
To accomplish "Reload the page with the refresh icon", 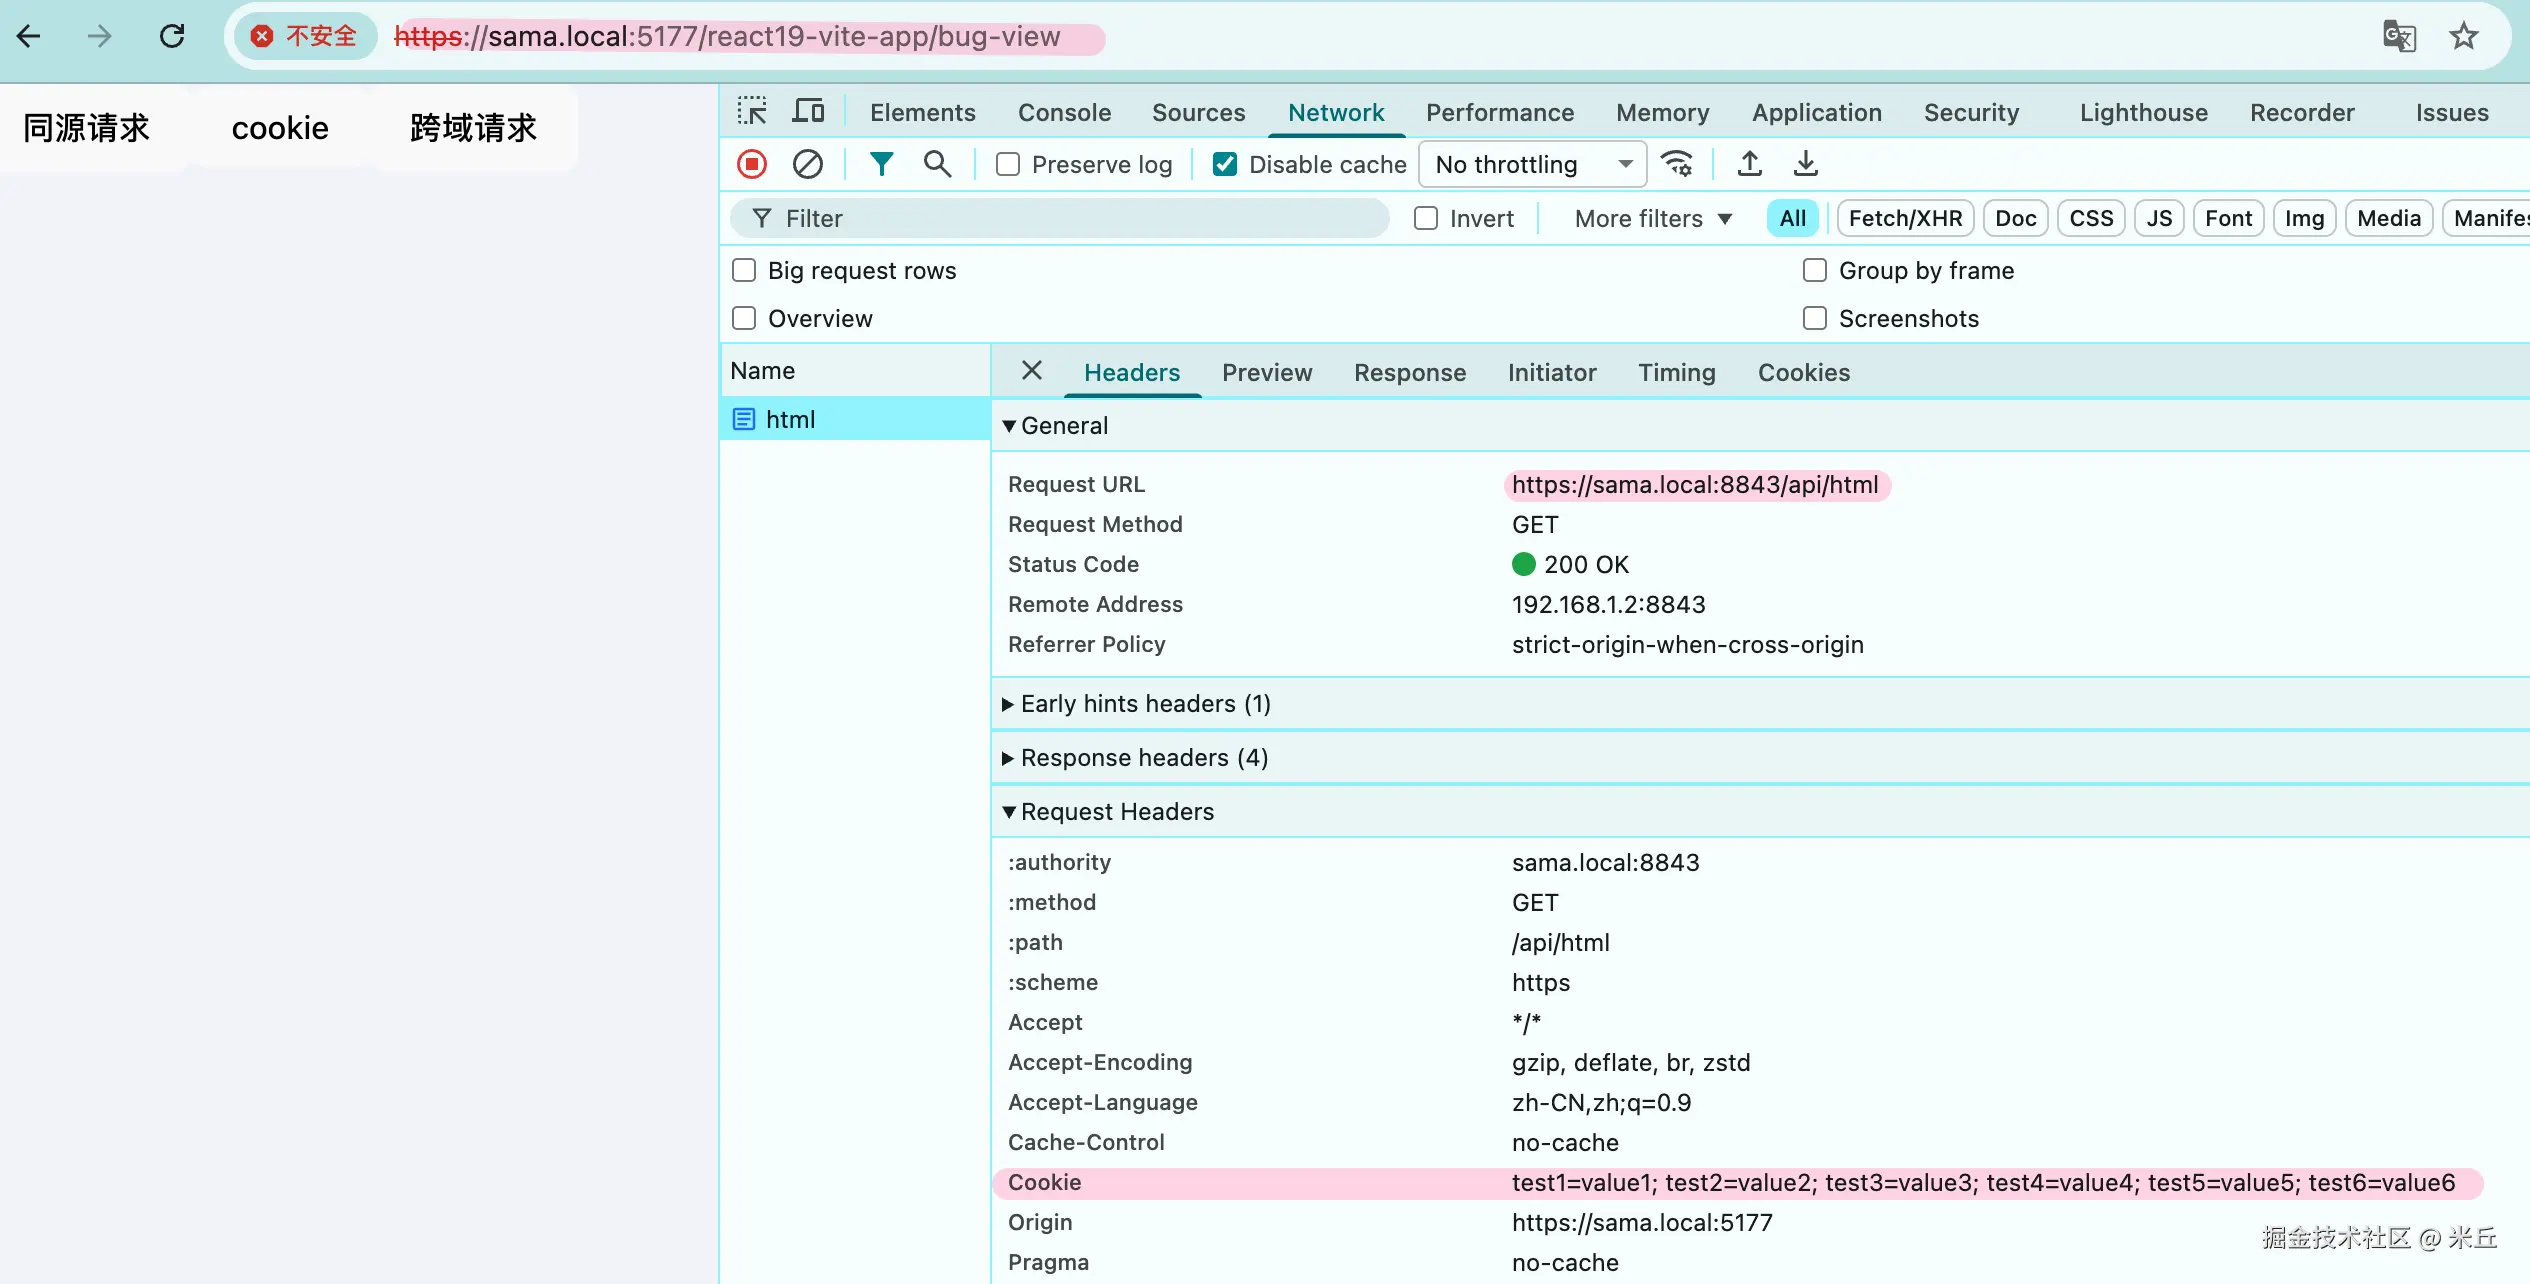I will pyautogui.click(x=172, y=37).
